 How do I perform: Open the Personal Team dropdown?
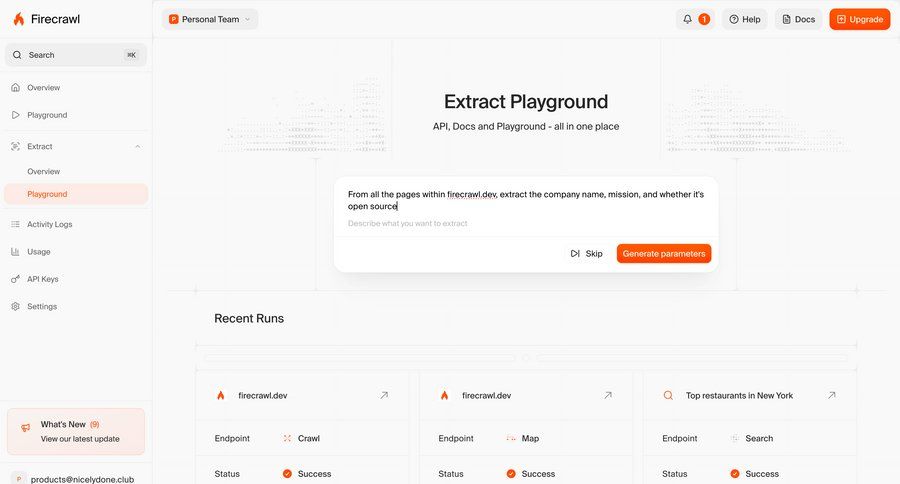210,19
